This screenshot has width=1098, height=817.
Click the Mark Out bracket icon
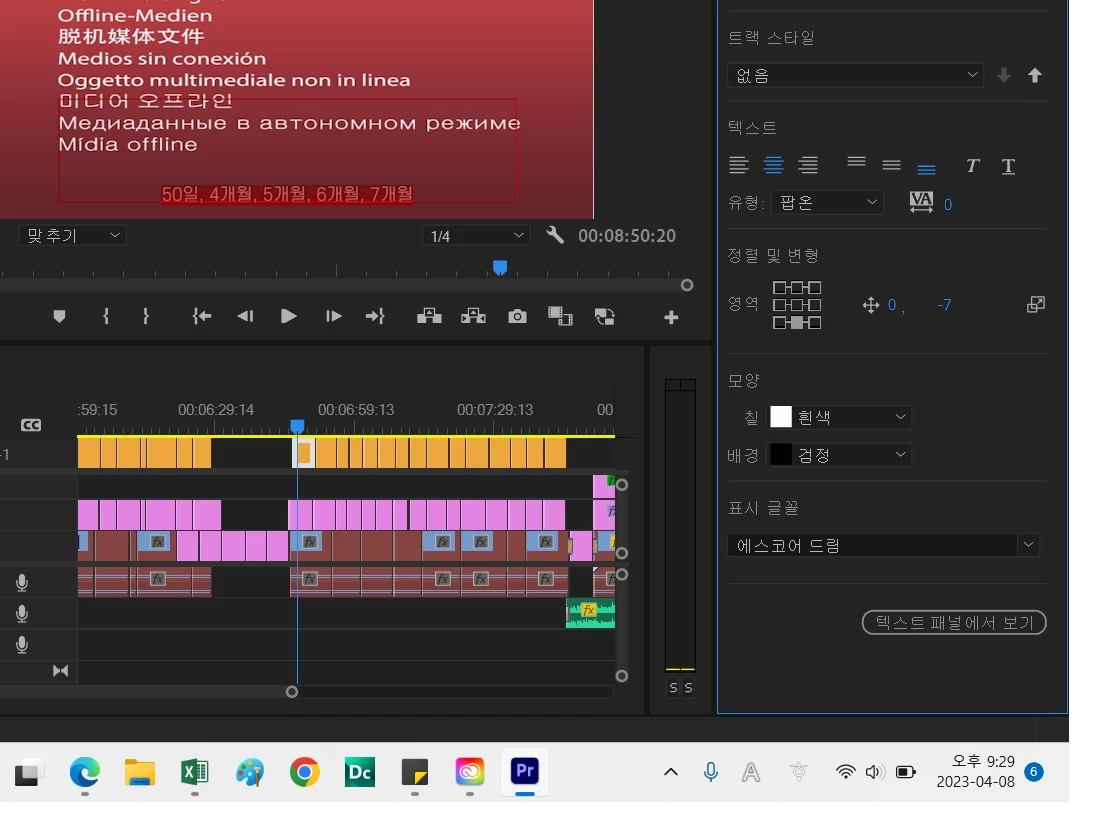146,316
